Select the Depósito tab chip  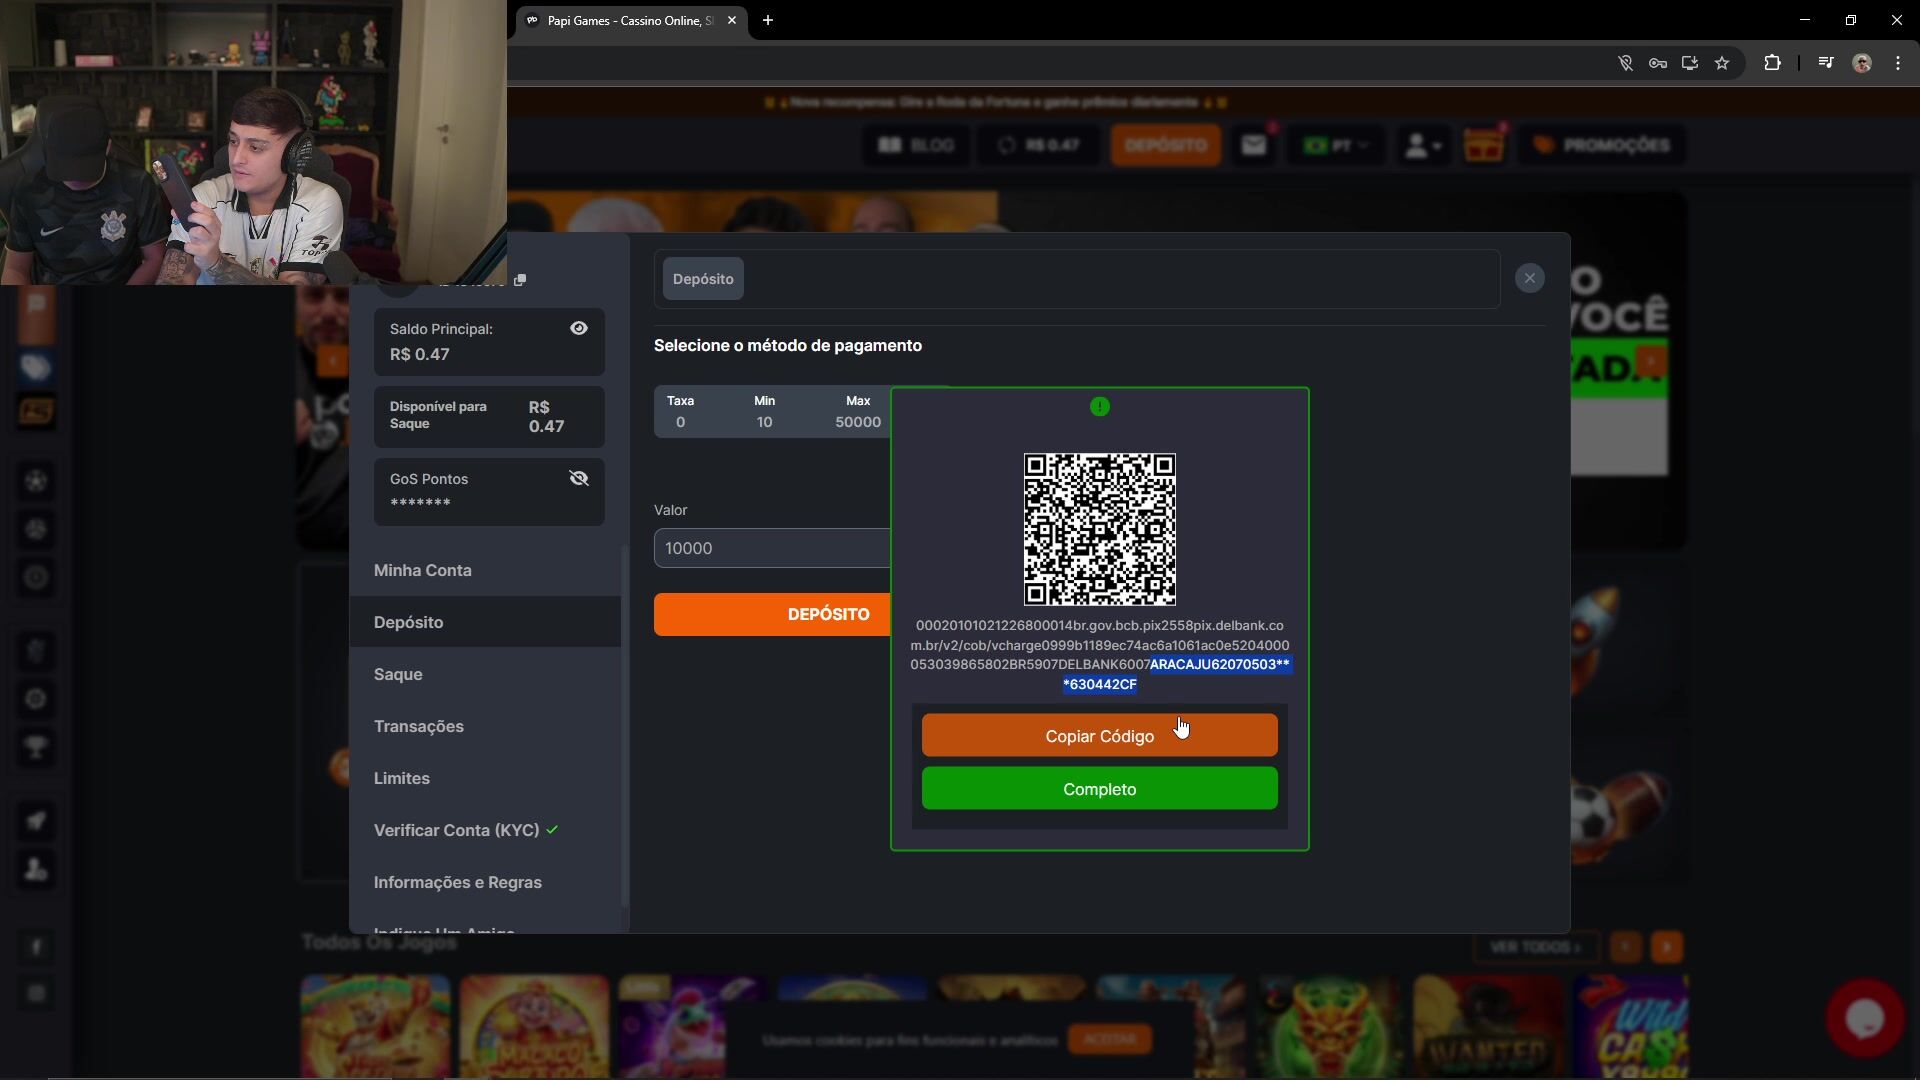(703, 279)
